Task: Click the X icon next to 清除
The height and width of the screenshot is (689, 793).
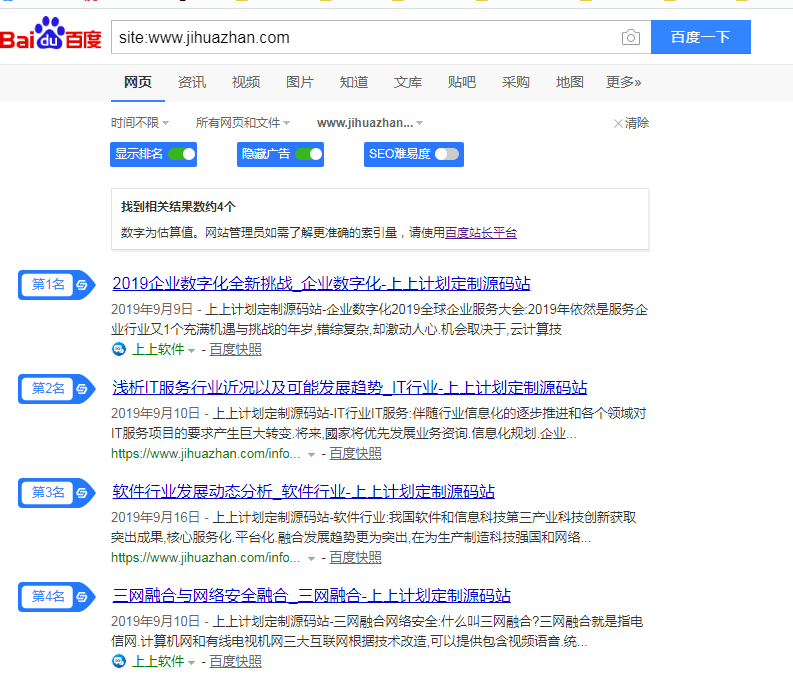Action: 618,123
